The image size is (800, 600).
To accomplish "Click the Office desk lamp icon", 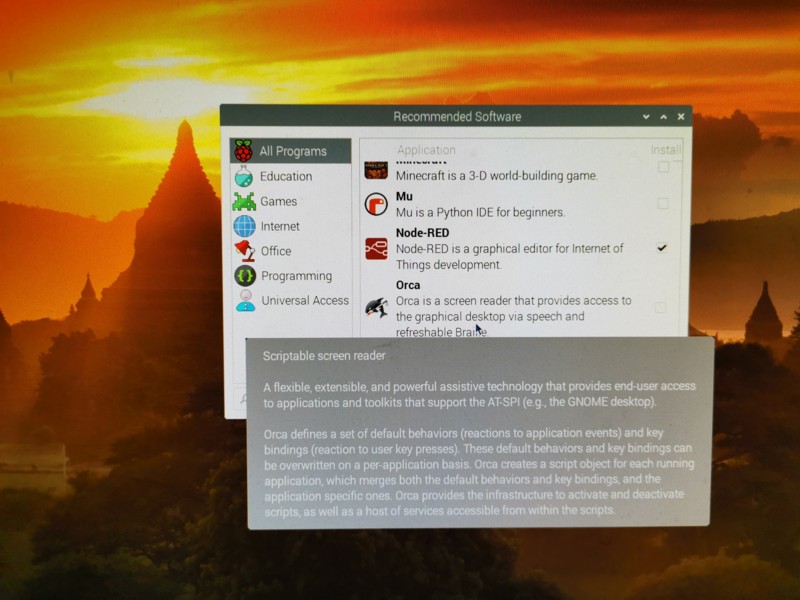I will click(x=245, y=251).
